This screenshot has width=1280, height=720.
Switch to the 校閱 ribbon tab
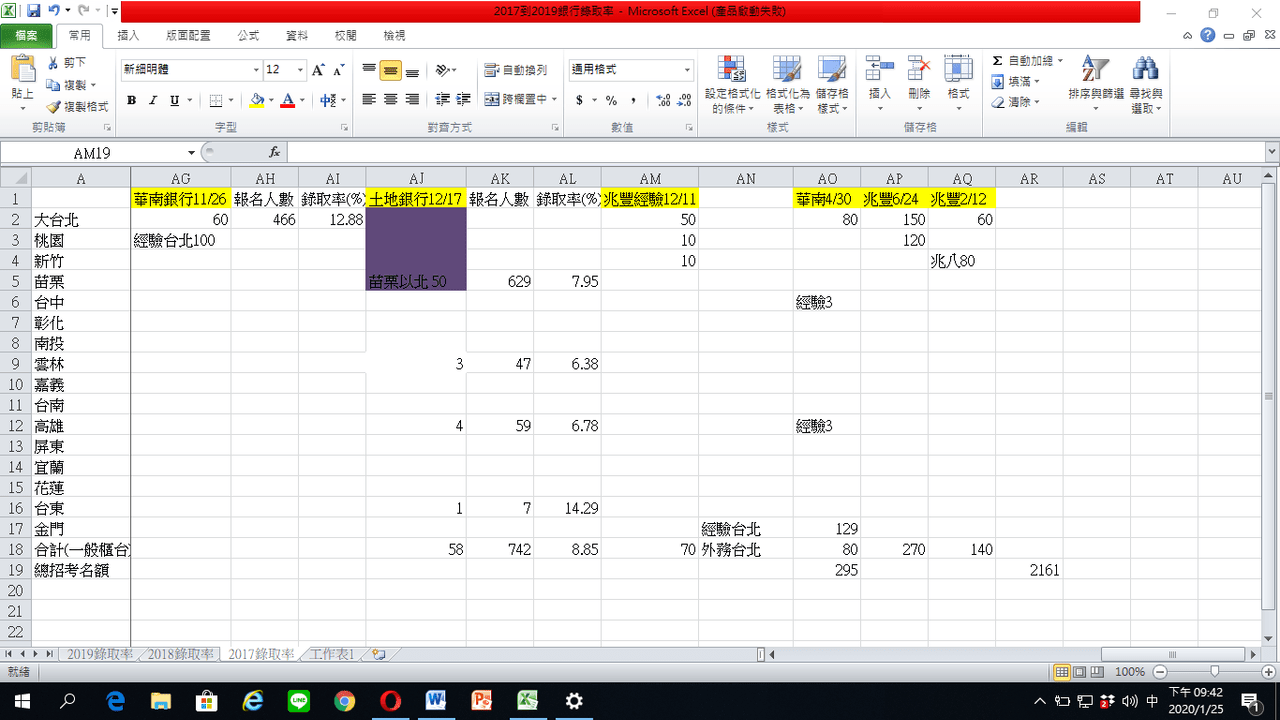click(346, 36)
